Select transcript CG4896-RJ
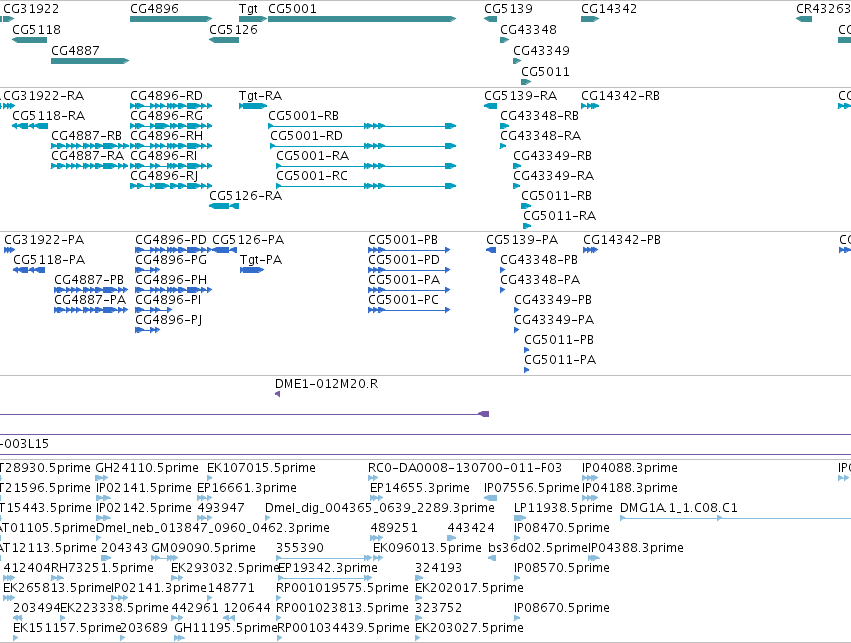Image resolution: width=851 pixels, height=643 pixels. (x=164, y=176)
